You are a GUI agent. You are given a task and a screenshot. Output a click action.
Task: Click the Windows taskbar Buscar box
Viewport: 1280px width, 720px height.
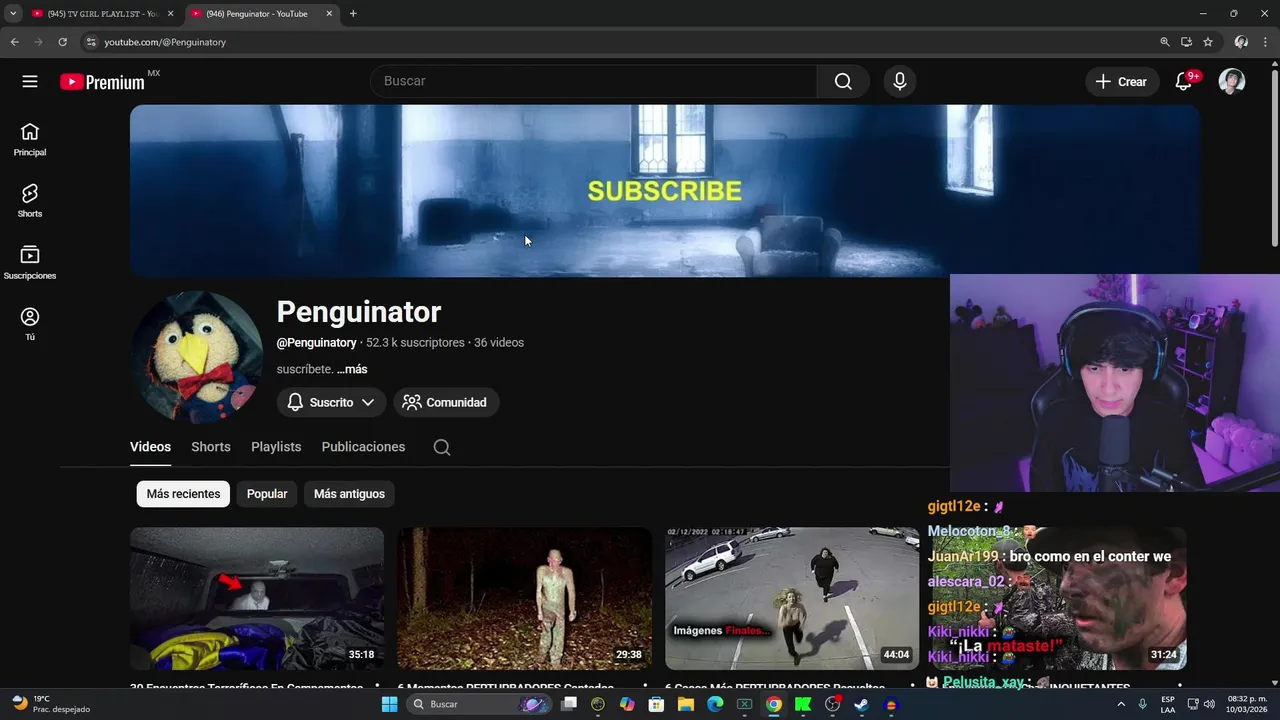[x=477, y=704]
